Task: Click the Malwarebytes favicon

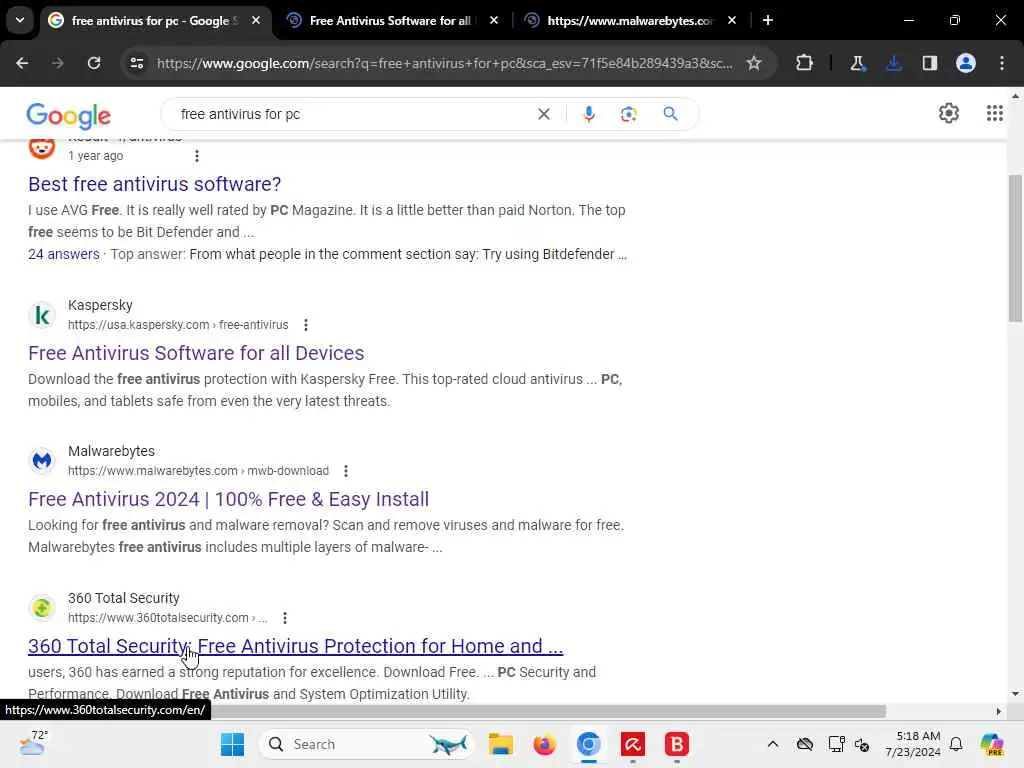Action: tap(42, 461)
